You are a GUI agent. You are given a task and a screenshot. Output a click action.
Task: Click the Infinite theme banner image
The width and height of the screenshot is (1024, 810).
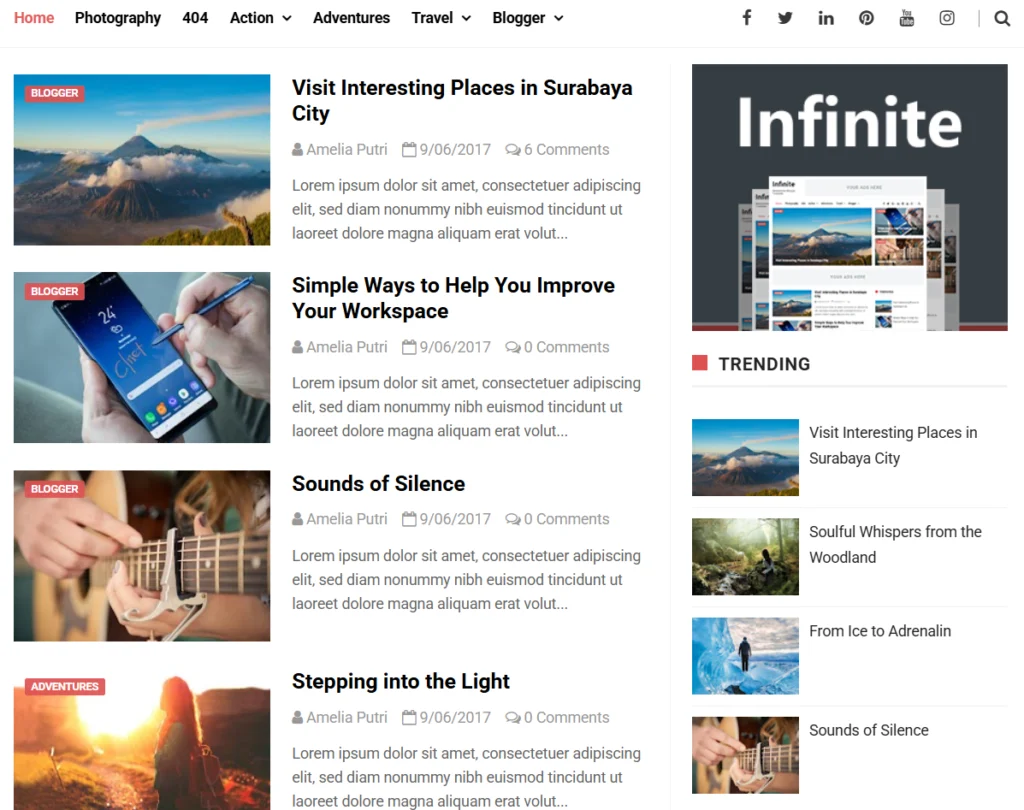(x=850, y=197)
